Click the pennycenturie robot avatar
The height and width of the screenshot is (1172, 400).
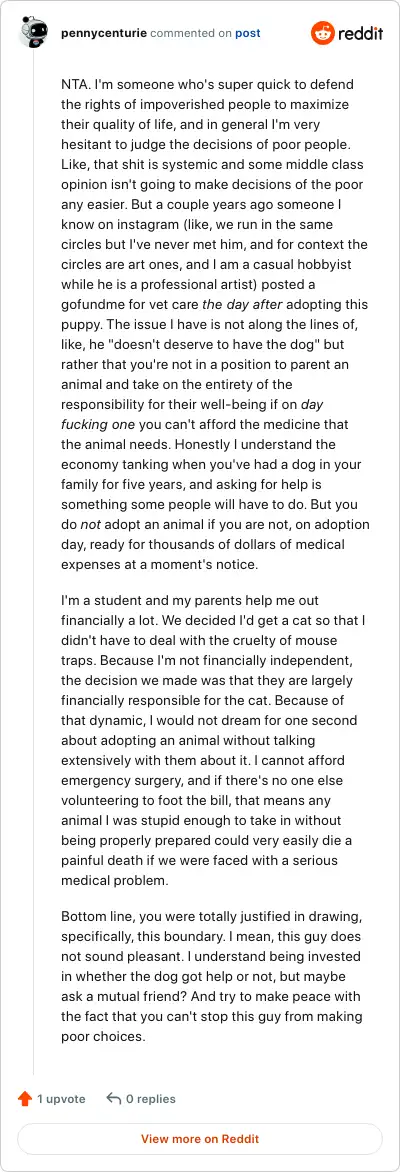[34, 33]
